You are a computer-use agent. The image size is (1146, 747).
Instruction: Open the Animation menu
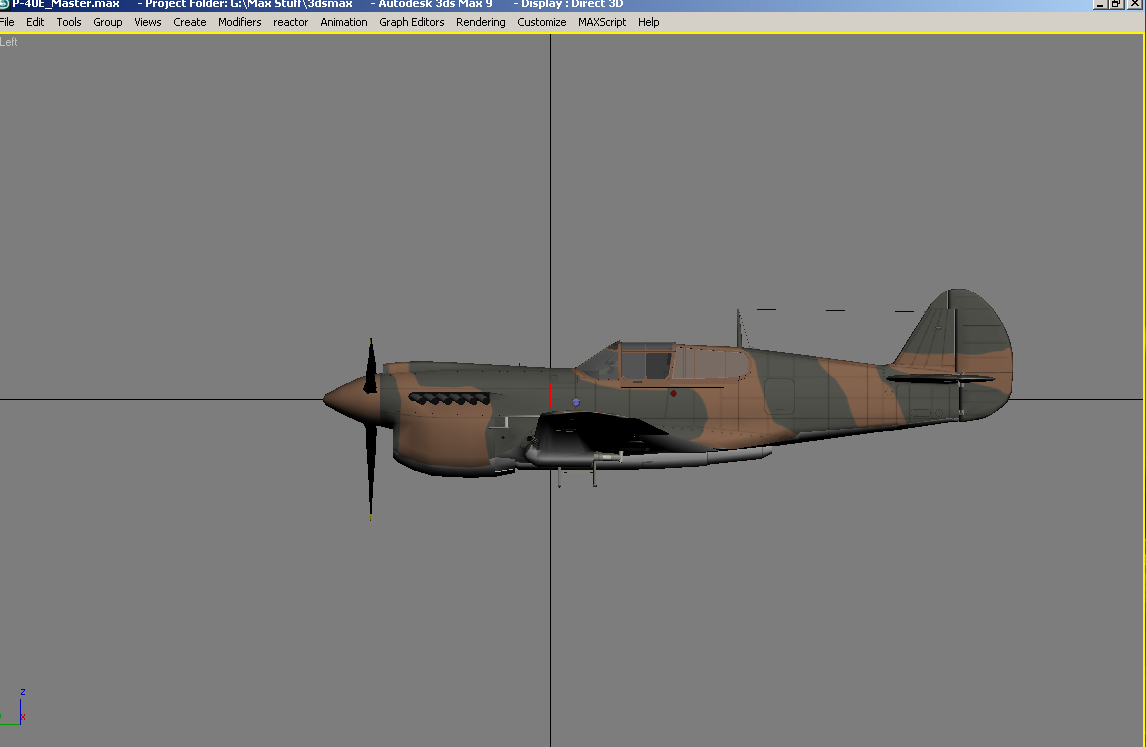click(344, 22)
